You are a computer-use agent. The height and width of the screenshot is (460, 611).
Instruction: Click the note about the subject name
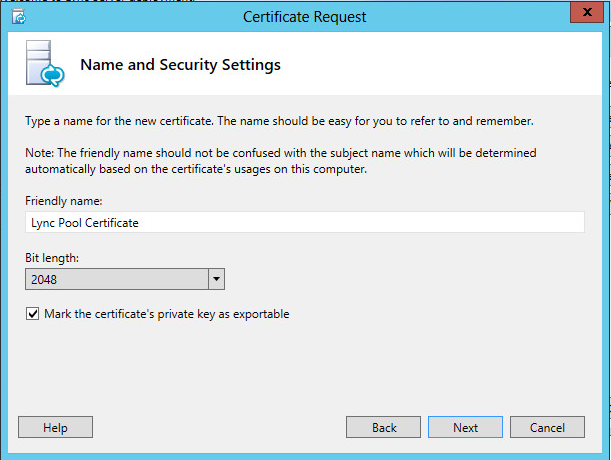[280, 160]
